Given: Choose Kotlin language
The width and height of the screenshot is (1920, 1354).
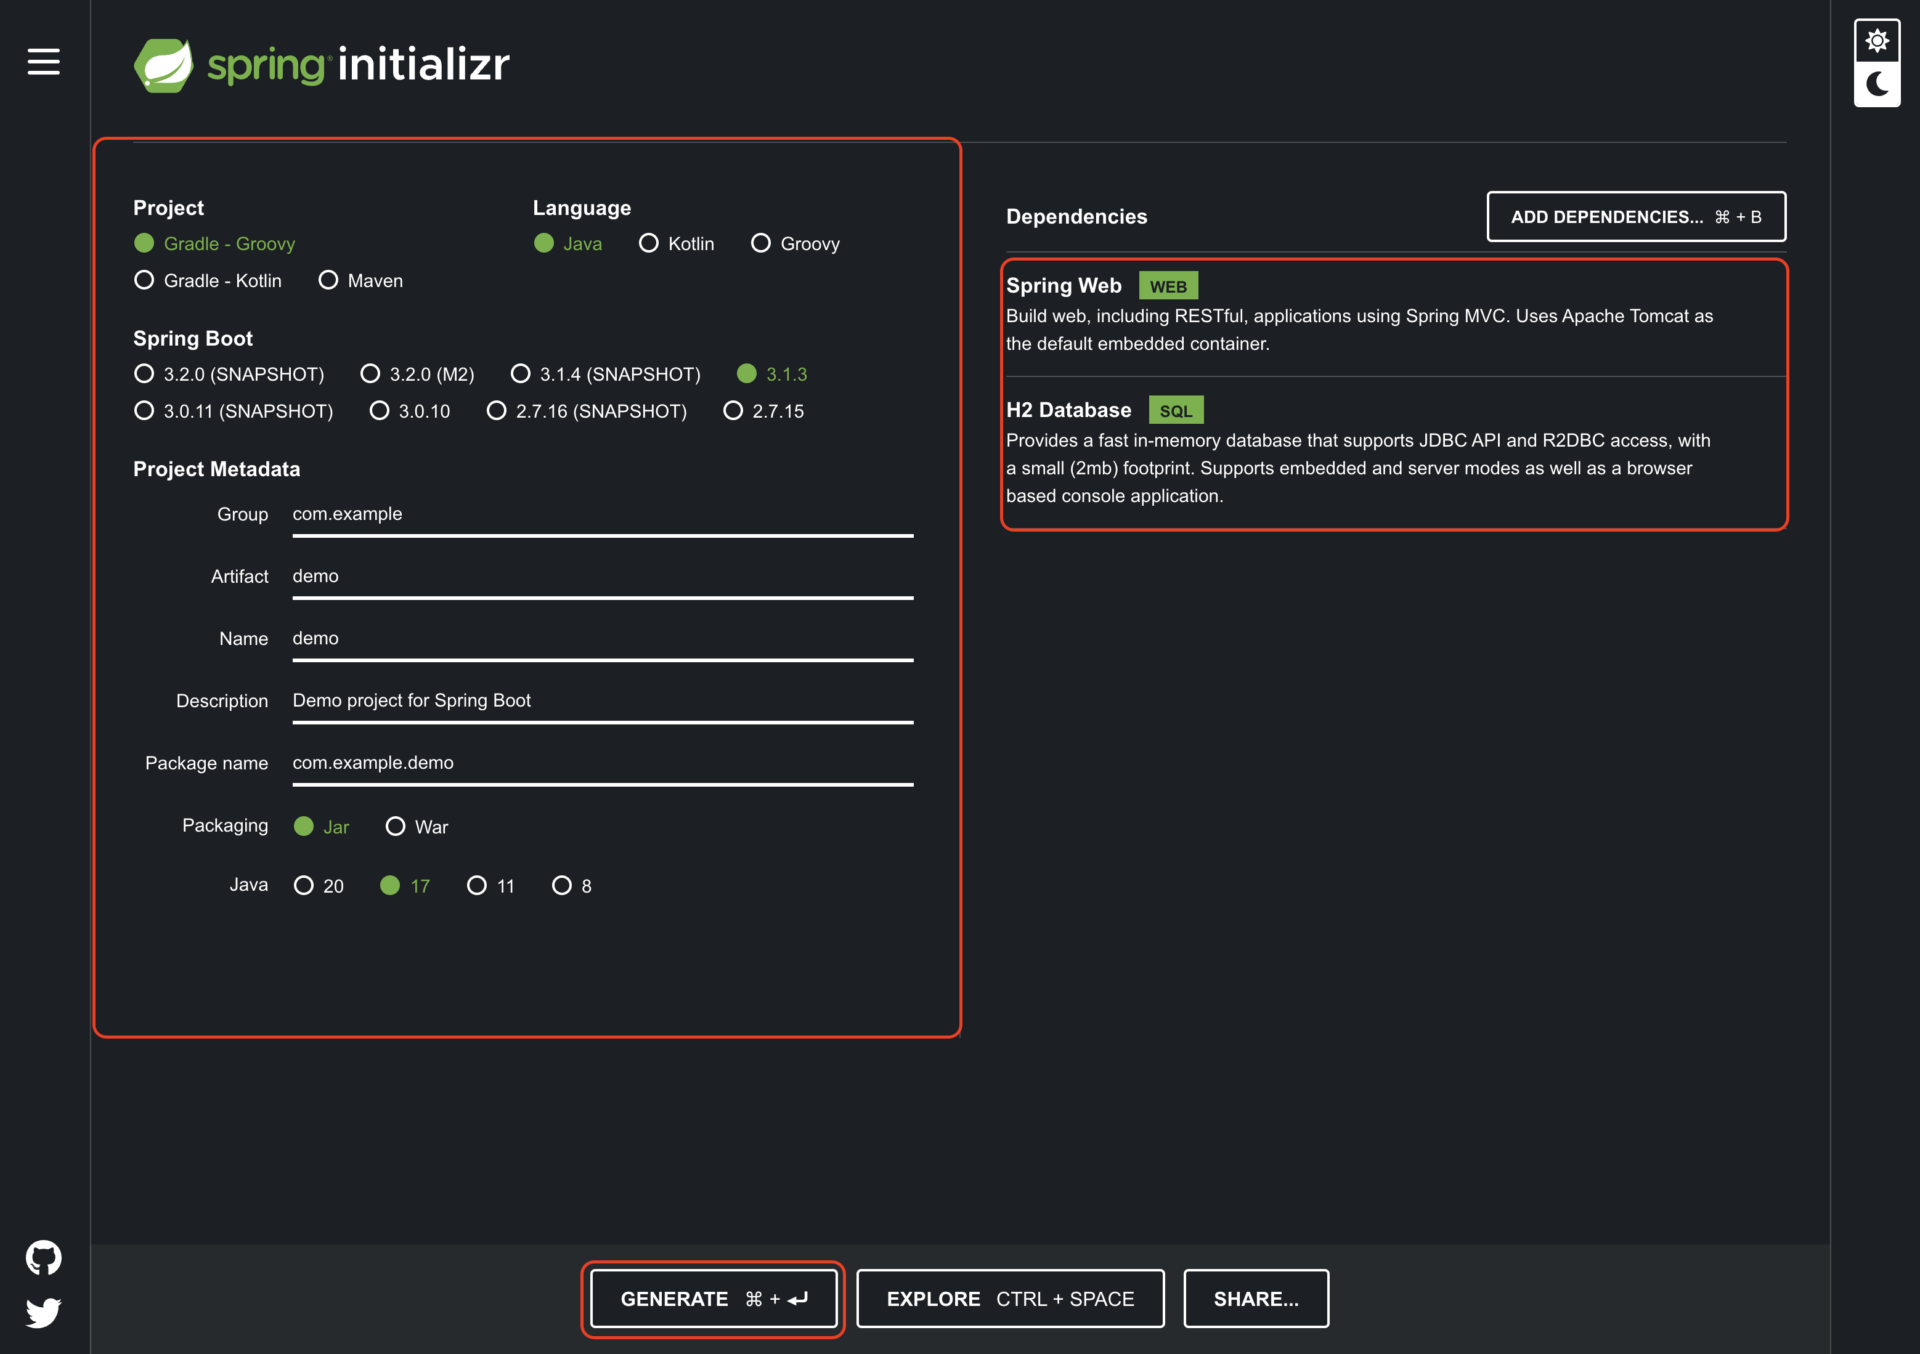Looking at the screenshot, I should coord(677,244).
